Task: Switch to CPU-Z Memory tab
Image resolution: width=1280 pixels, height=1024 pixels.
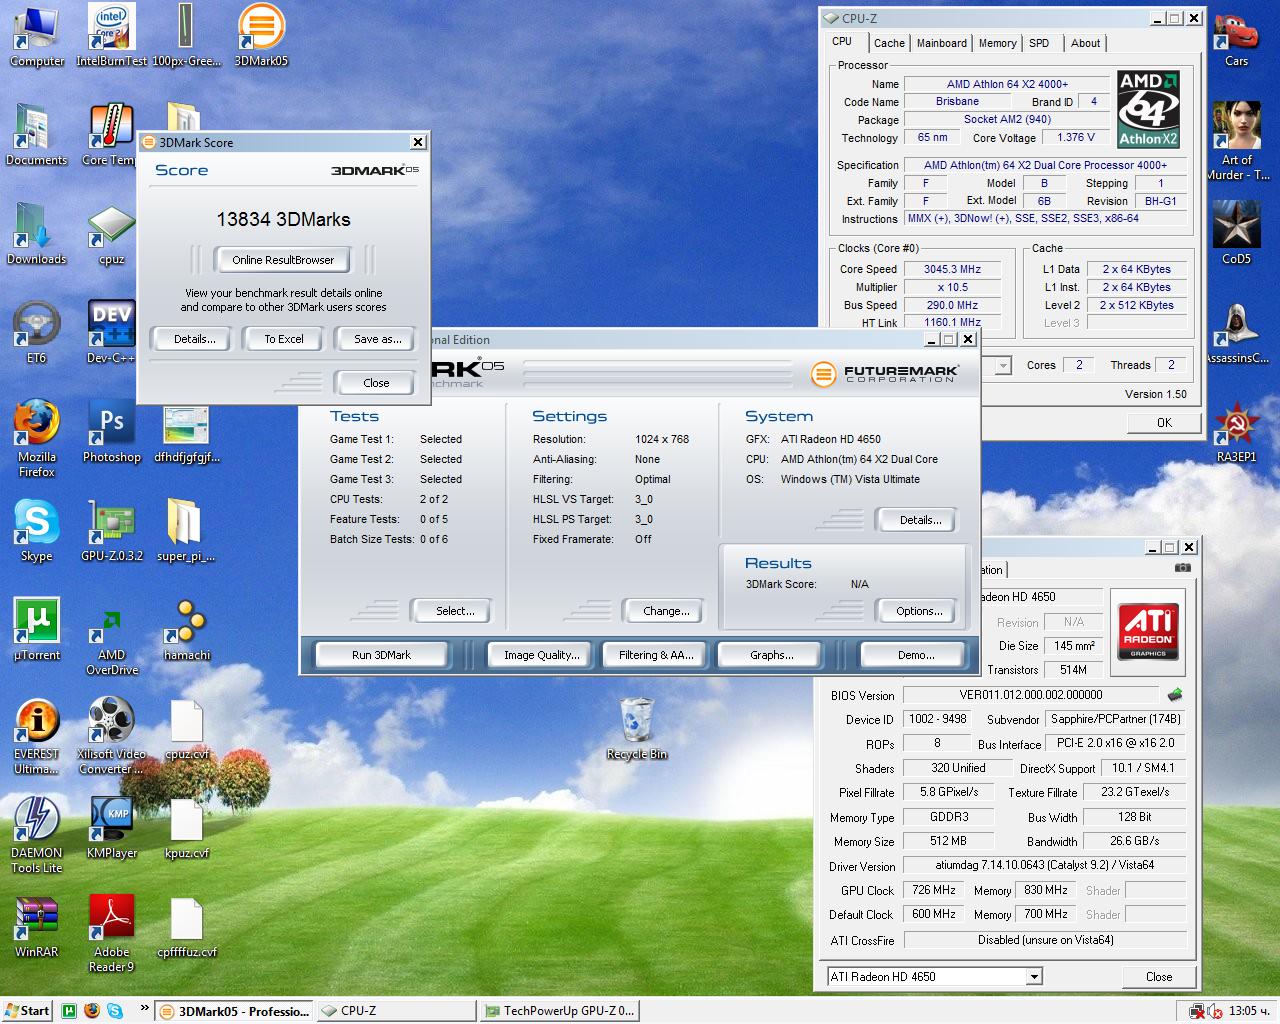Action: [997, 43]
